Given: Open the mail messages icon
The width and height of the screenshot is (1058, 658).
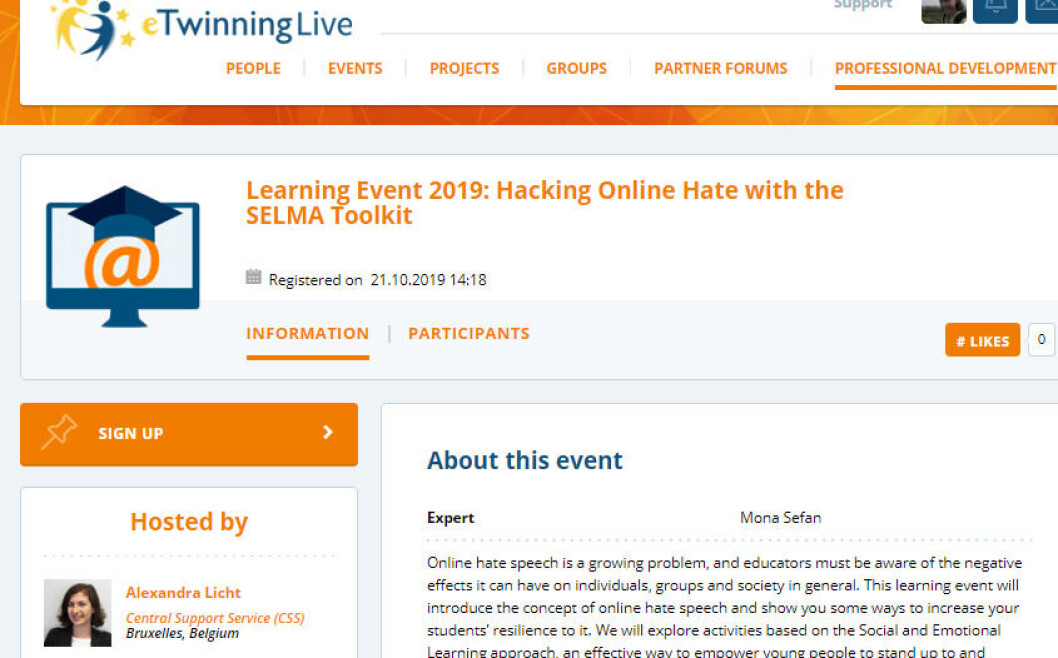Looking at the screenshot, I should pyautogui.click(x=1042, y=11).
